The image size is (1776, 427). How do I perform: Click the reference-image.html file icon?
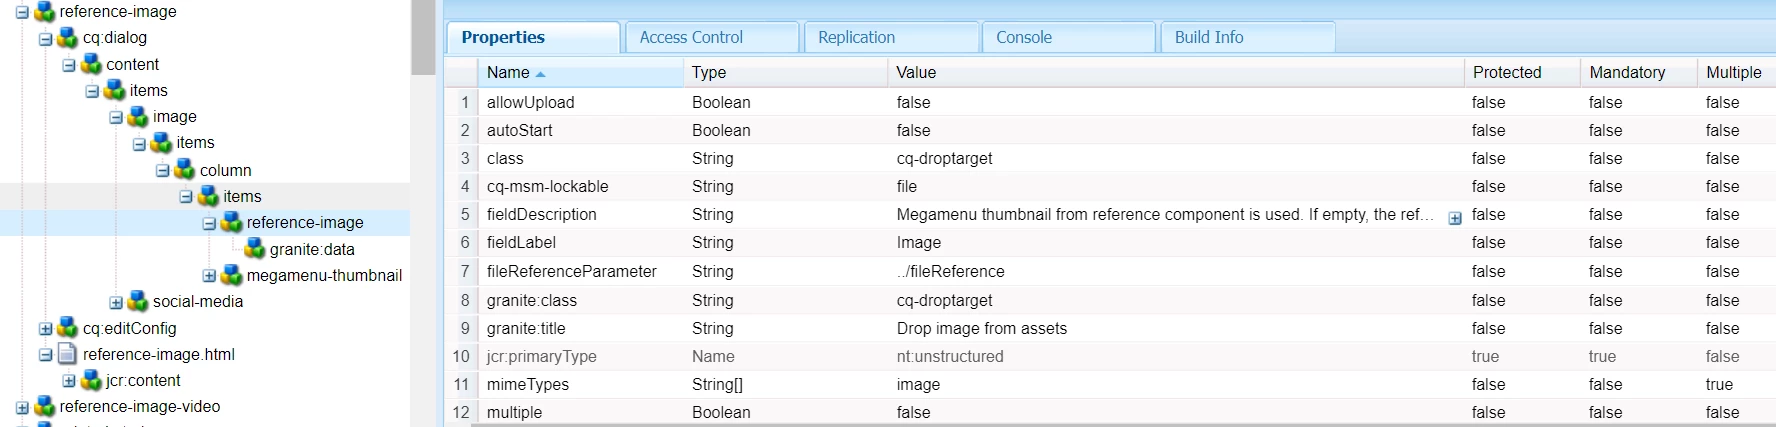point(68,354)
